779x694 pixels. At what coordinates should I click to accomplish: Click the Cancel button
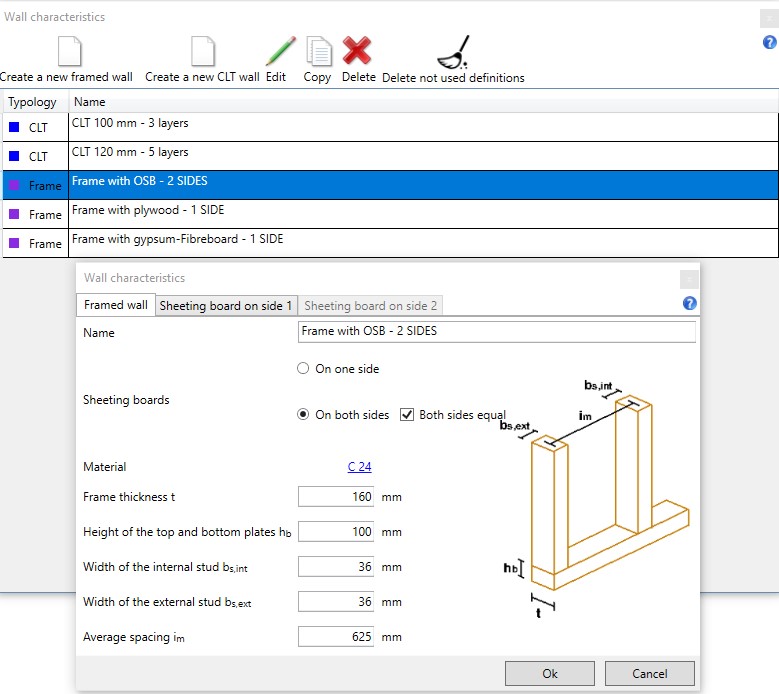point(649,673)
